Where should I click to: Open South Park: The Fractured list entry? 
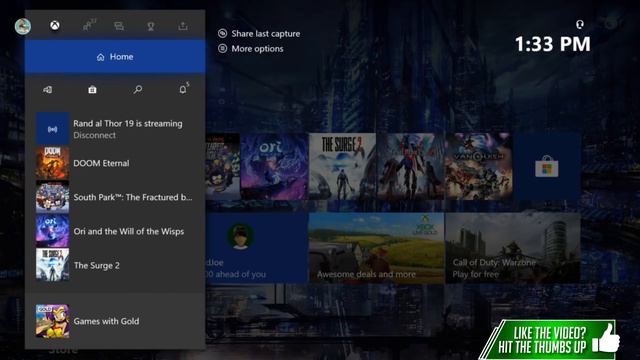tap(115, 197)
